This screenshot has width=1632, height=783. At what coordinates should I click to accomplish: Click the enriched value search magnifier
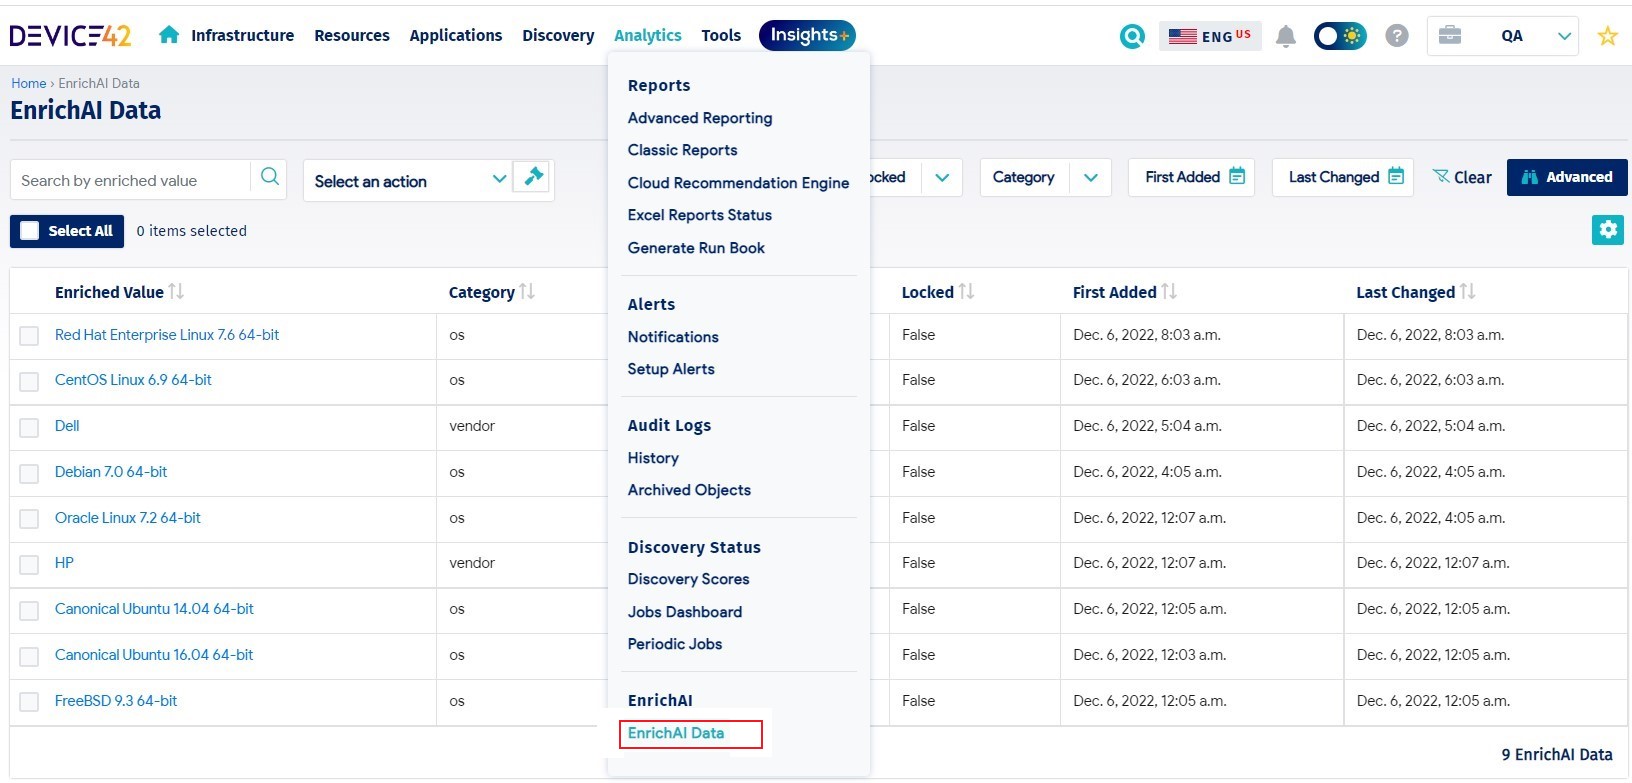pos(269,177)
